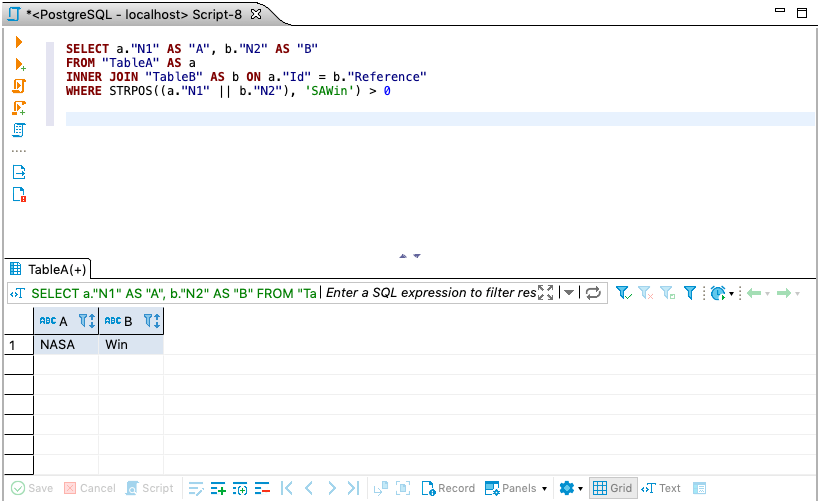Go forward with the green right arrow
The width and height of the screenshot is (818, 501).
(x=784, y=293)
